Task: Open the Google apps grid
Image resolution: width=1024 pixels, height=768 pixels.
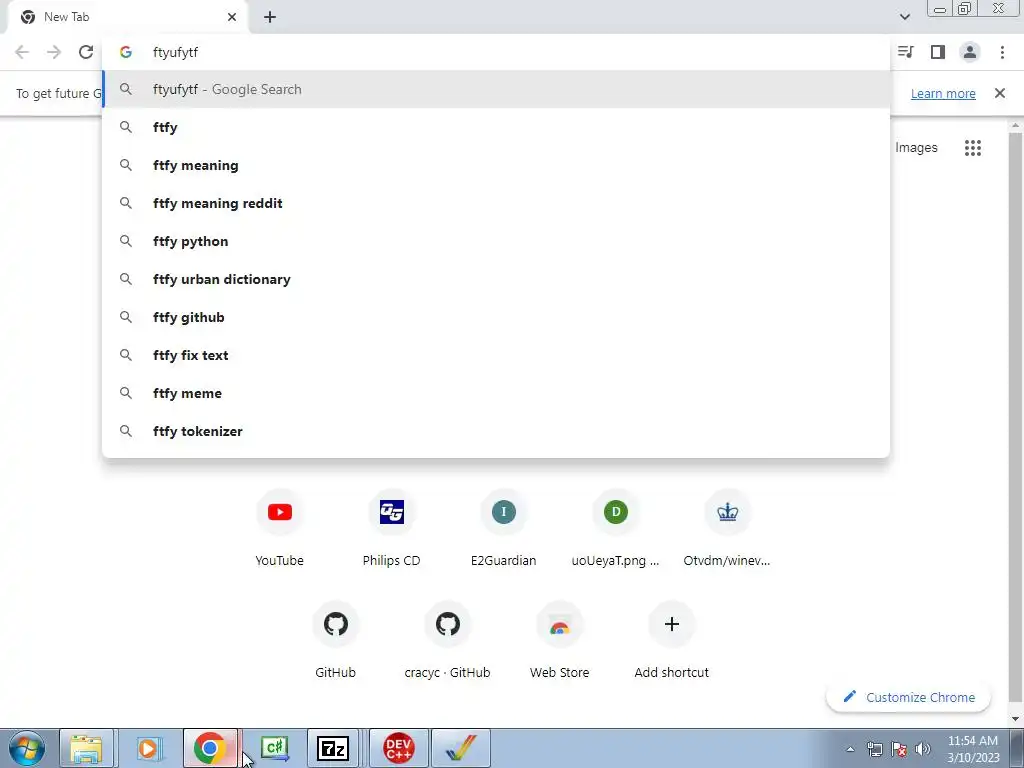Action: [972, 148]
